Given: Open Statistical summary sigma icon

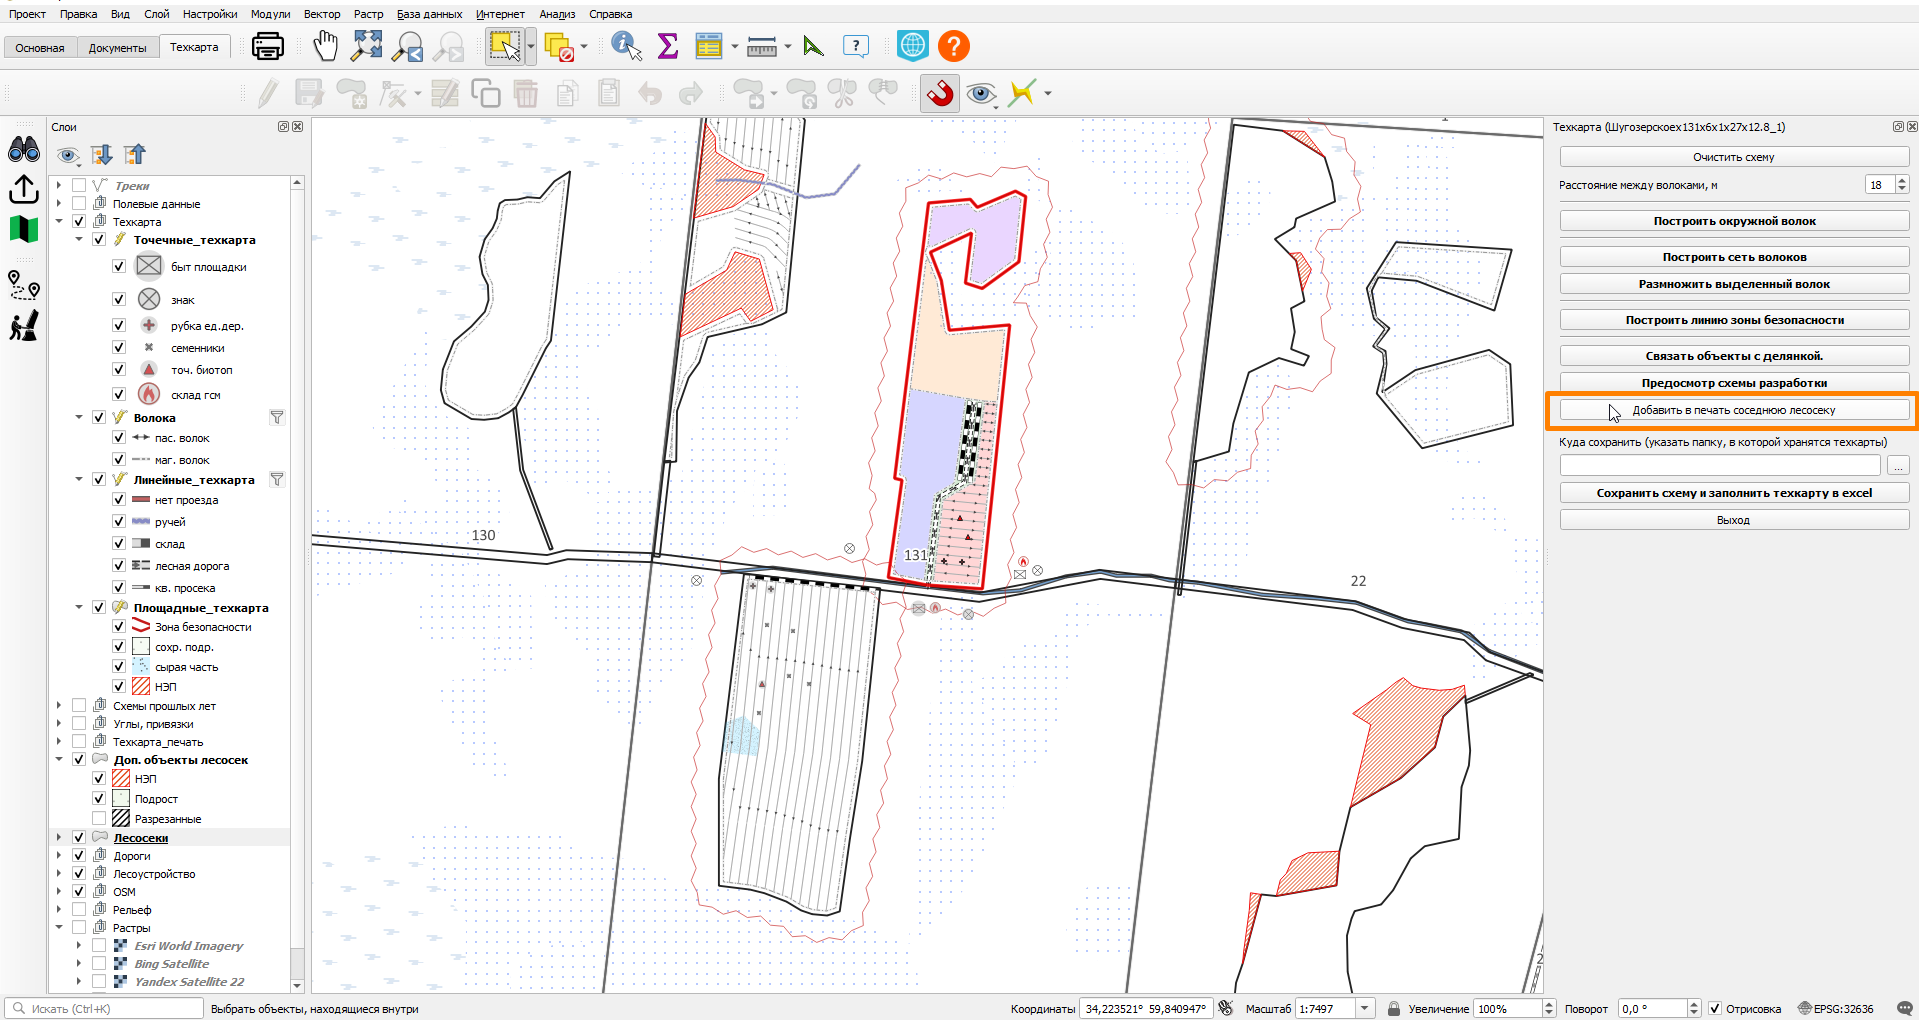Looking at the screenshot, I should 667,46.
